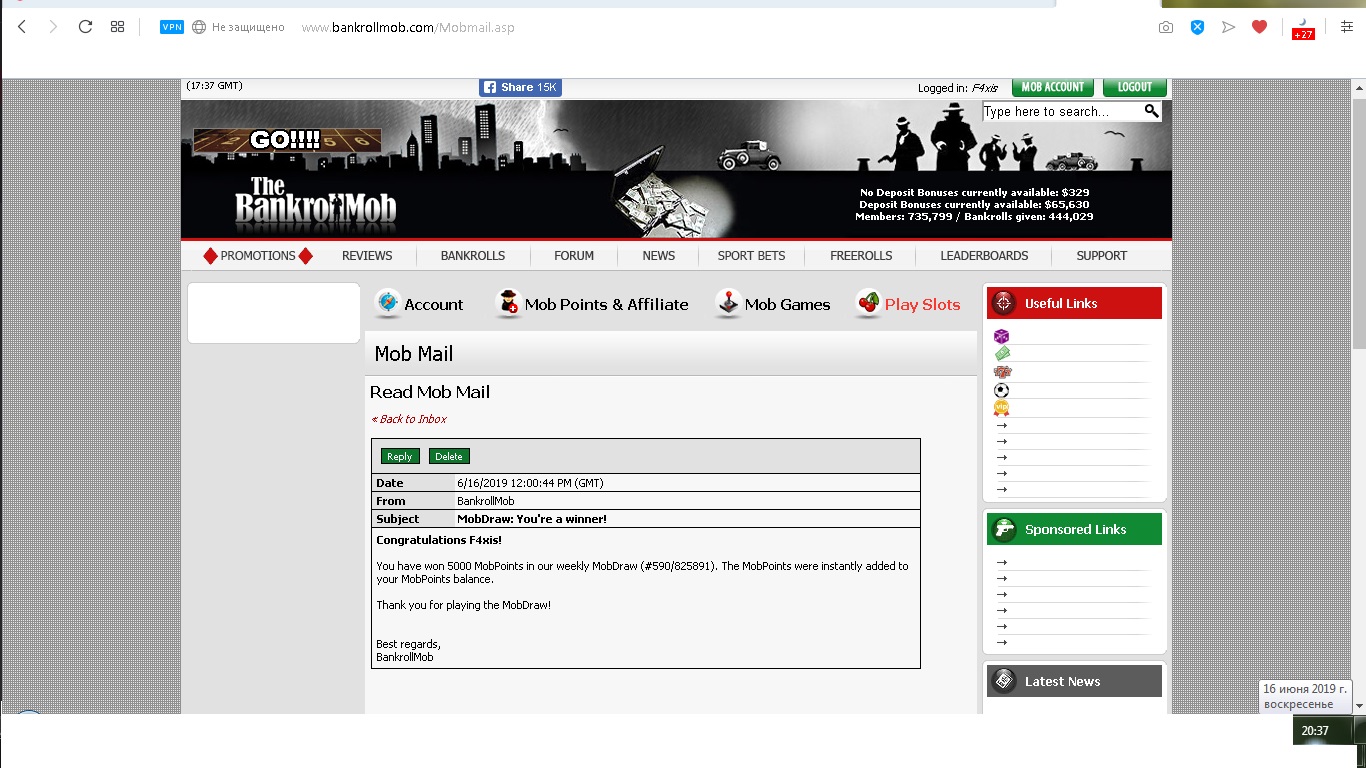Click the purple dice icon in Useful Links

tap(1001, 337)
